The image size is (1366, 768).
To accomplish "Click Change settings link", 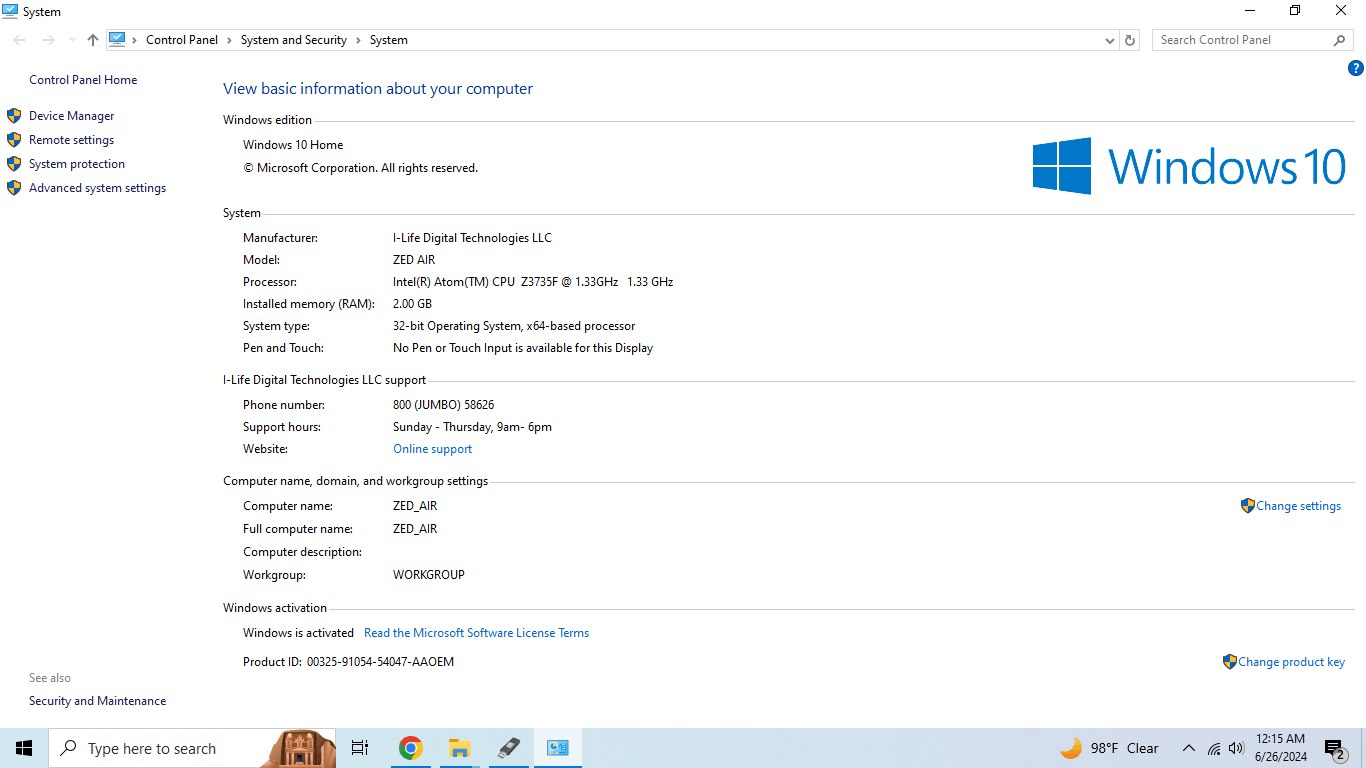I will [1299, 506].
